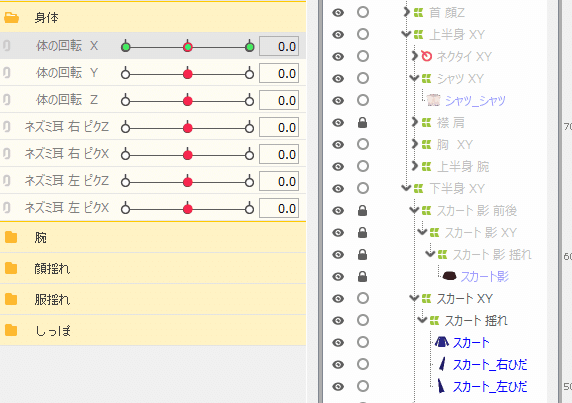This screenshot has height=403, width=572.
Task: Hide the ネクタイ XY rotation deformer
Action: coord(338,57)
